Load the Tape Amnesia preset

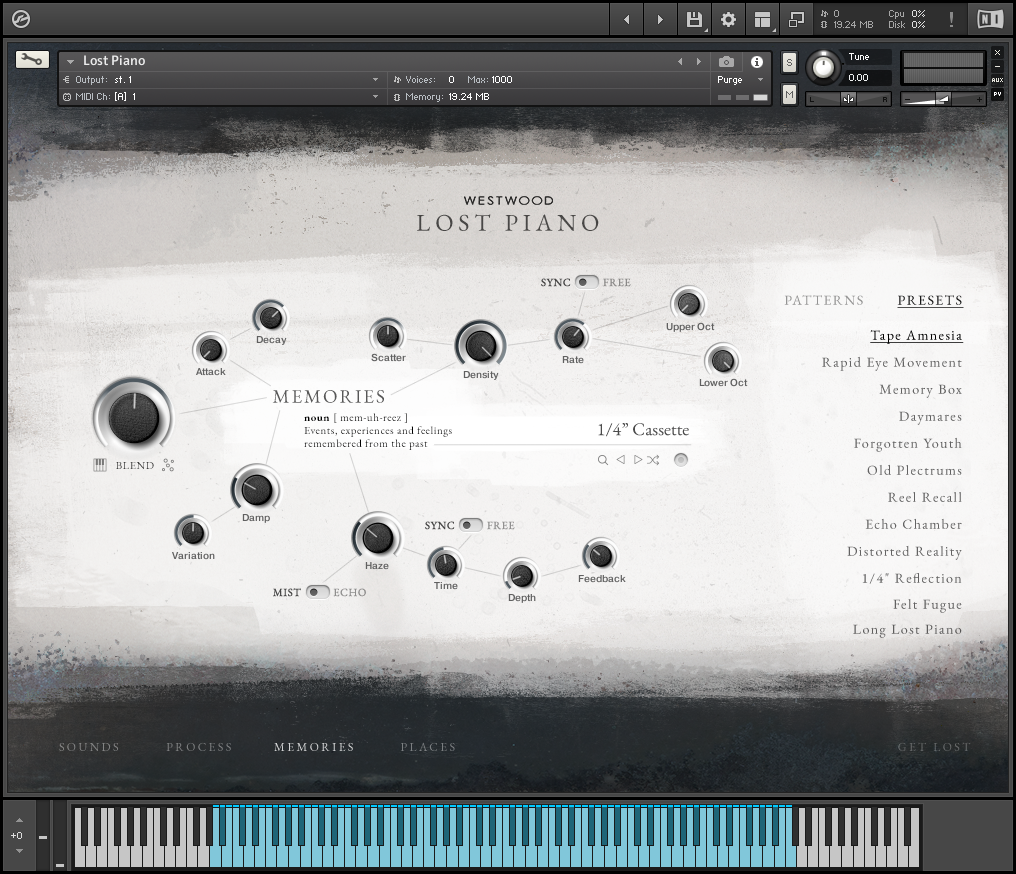tap(916, 336)
